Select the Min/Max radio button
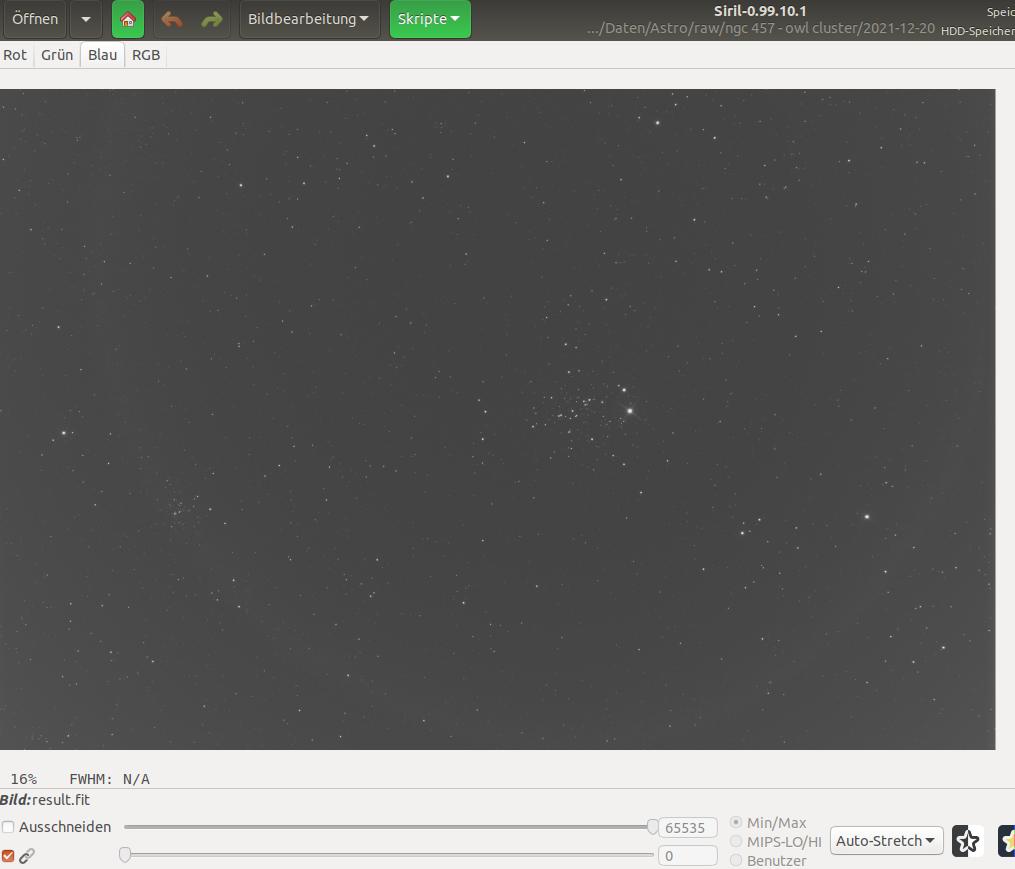Image resolution: width=1015 pixels, height=869 pixels. pos(736,822)
